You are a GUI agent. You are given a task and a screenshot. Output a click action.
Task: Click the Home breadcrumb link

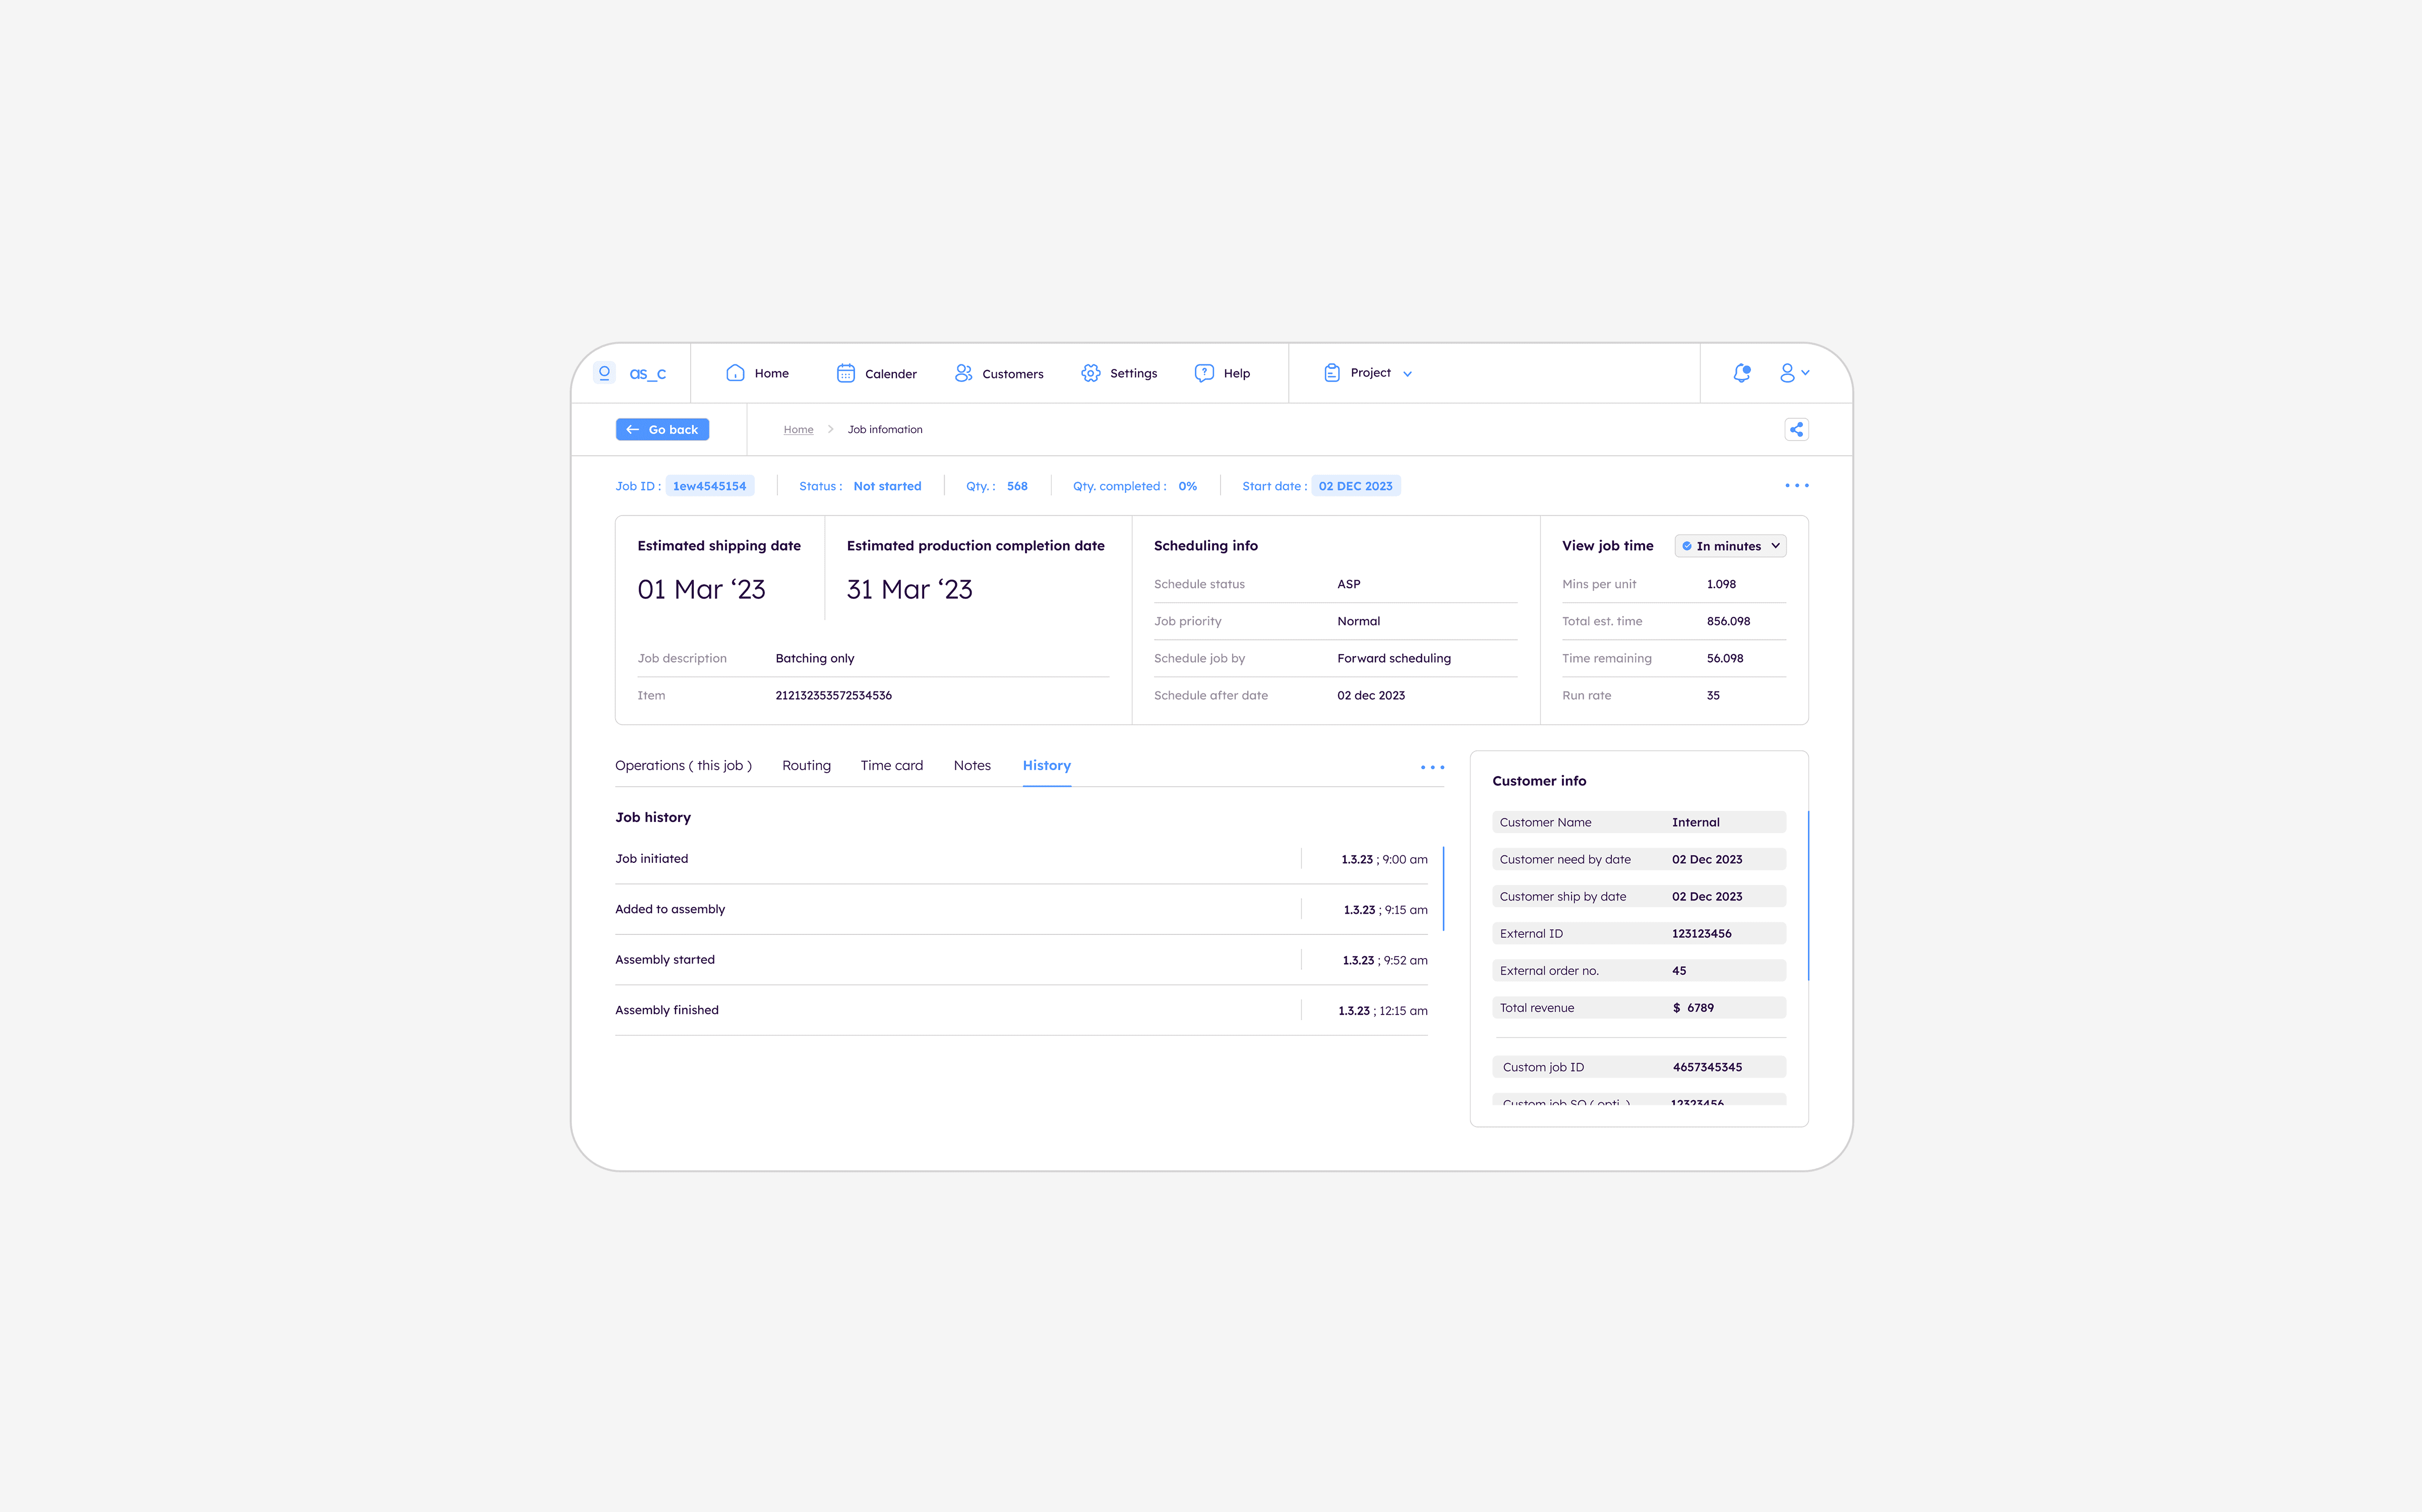tap(798, 430)
